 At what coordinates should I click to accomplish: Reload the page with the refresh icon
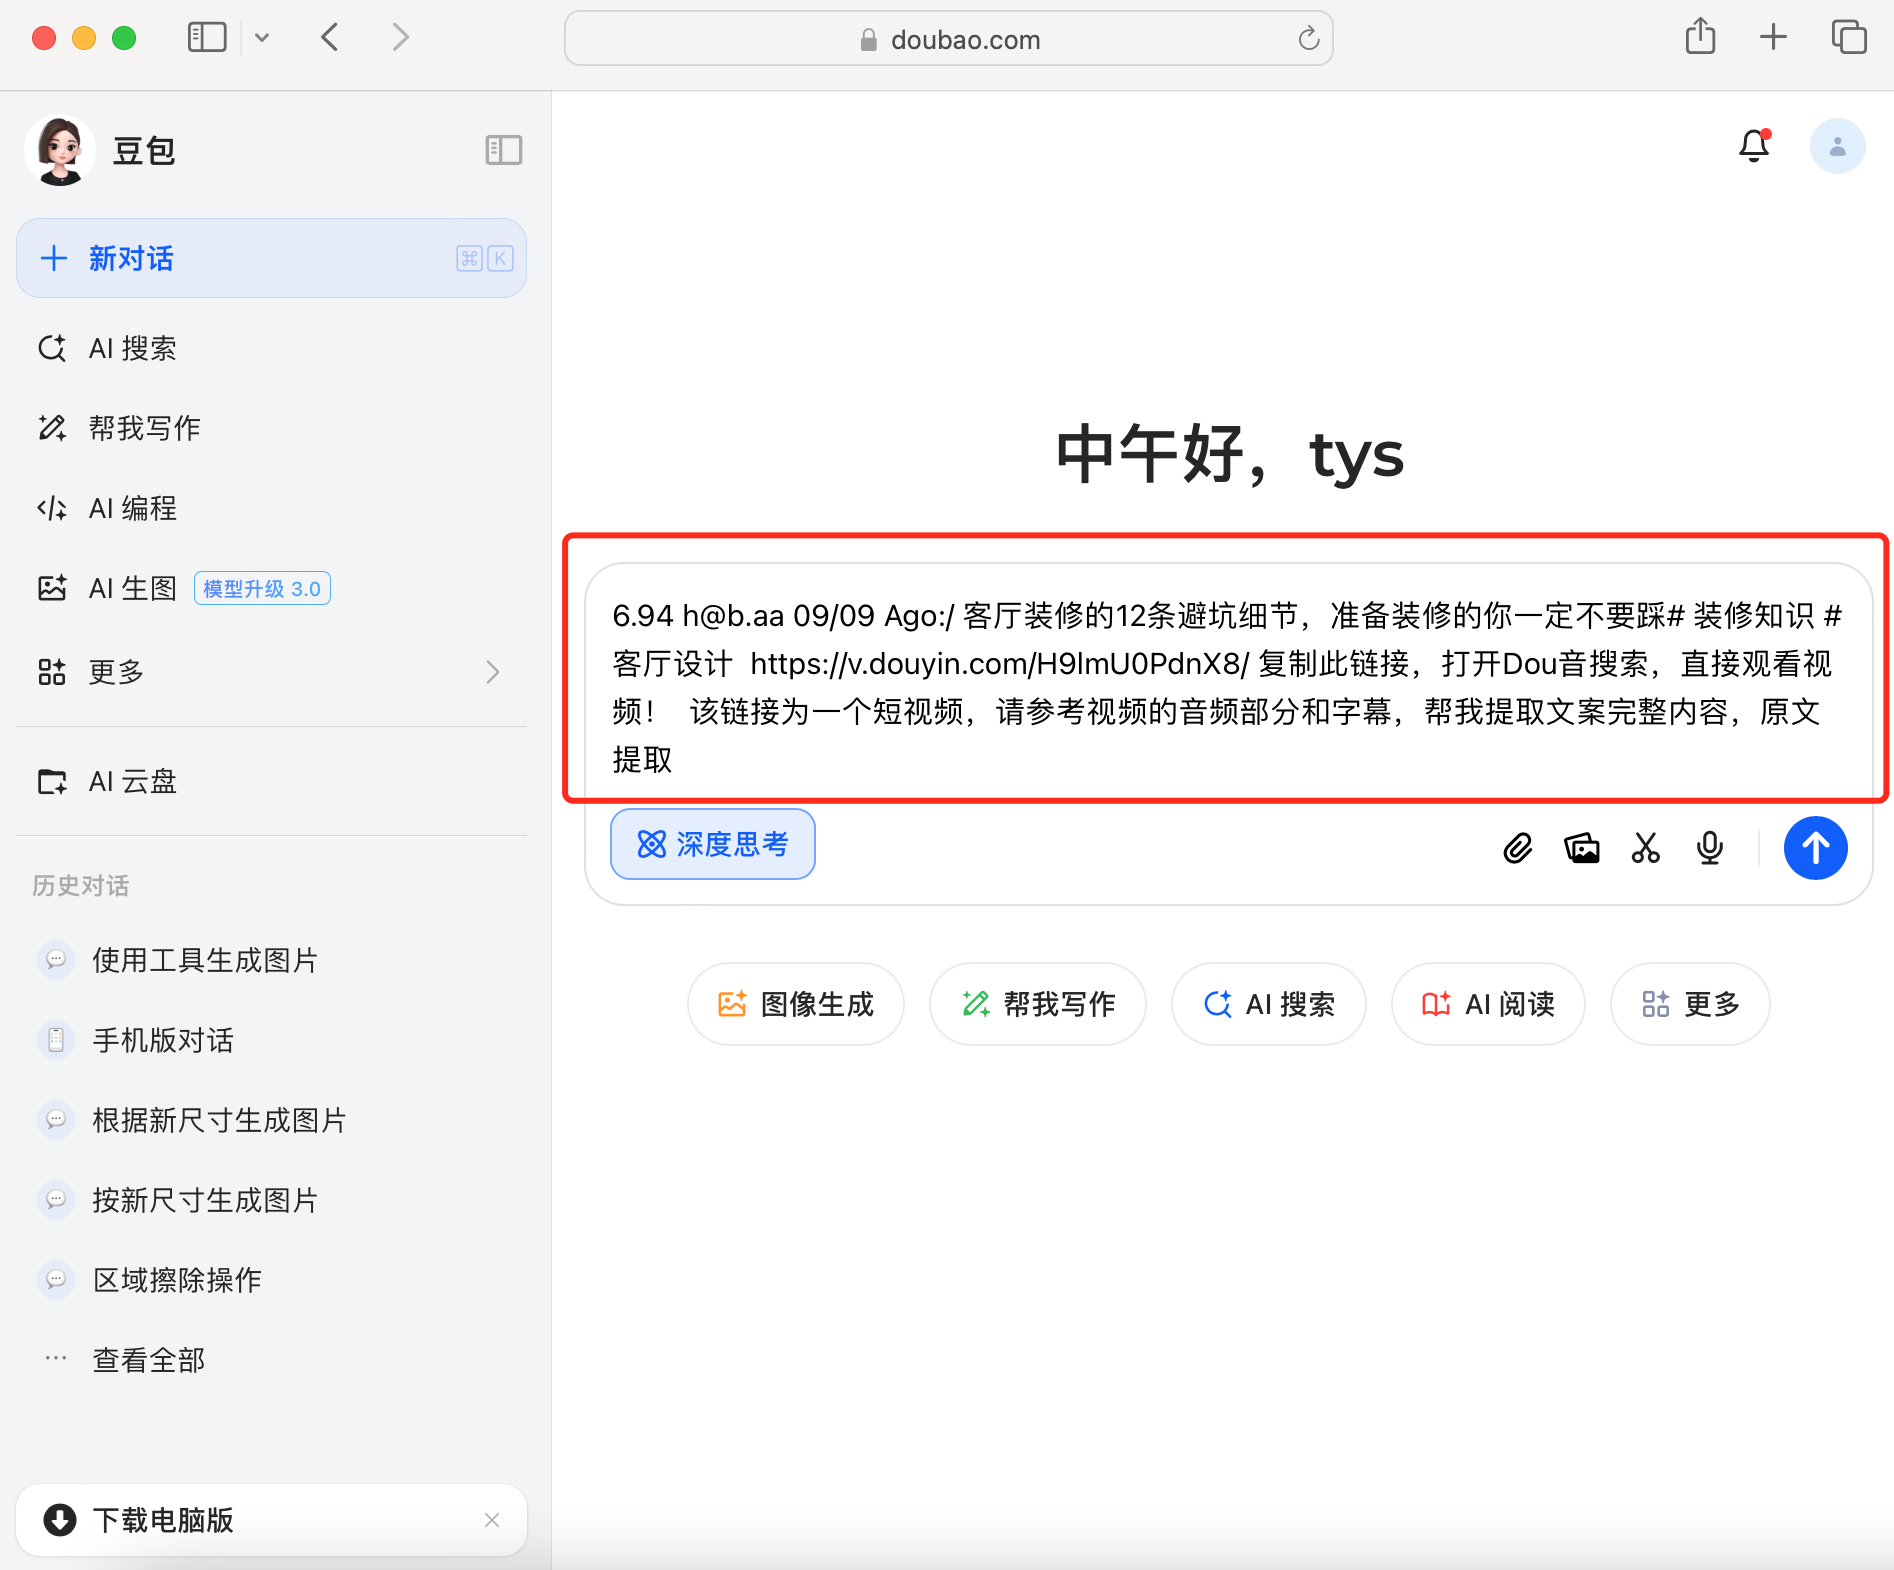[x=1308, y=39]
